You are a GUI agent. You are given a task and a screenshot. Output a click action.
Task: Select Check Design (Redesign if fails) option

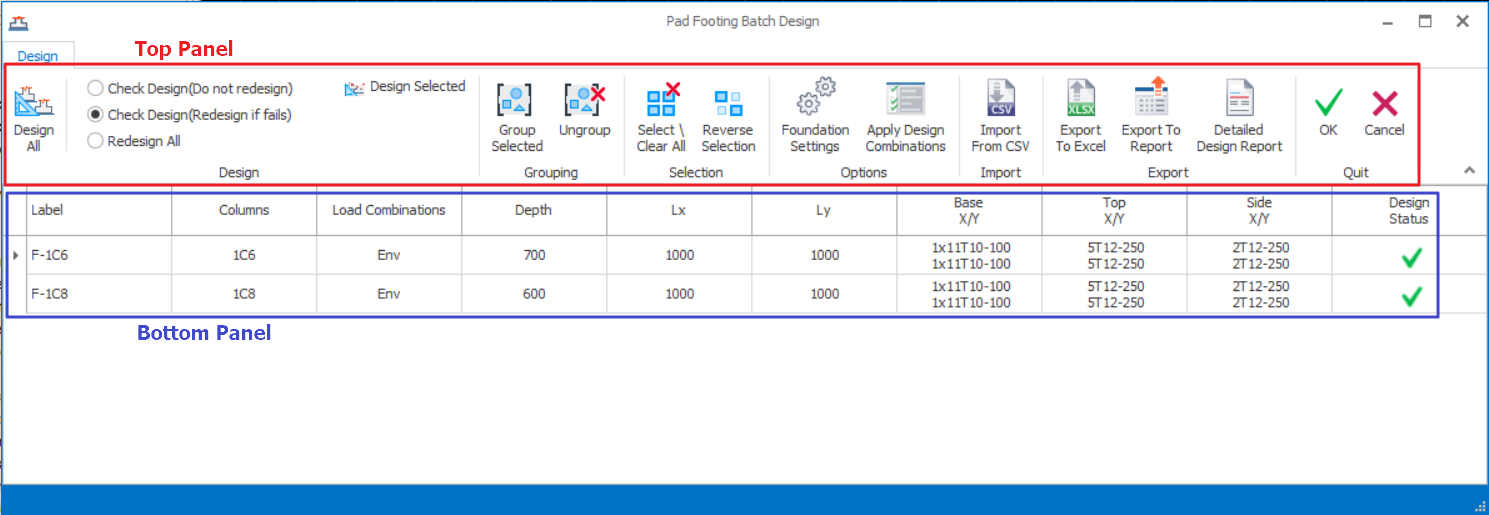96,115
